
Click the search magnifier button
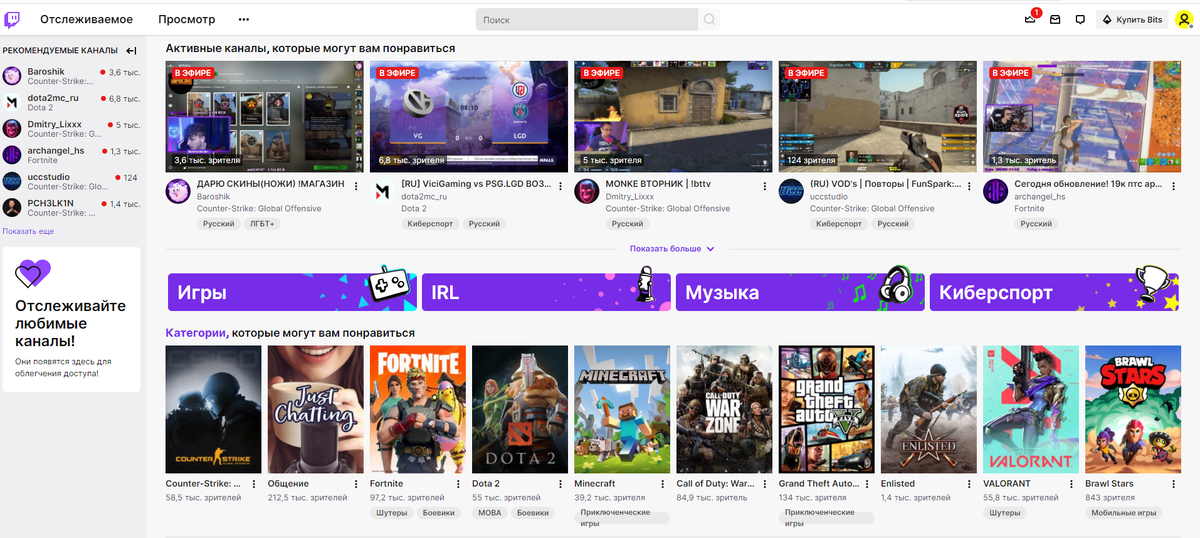point(709,19)
